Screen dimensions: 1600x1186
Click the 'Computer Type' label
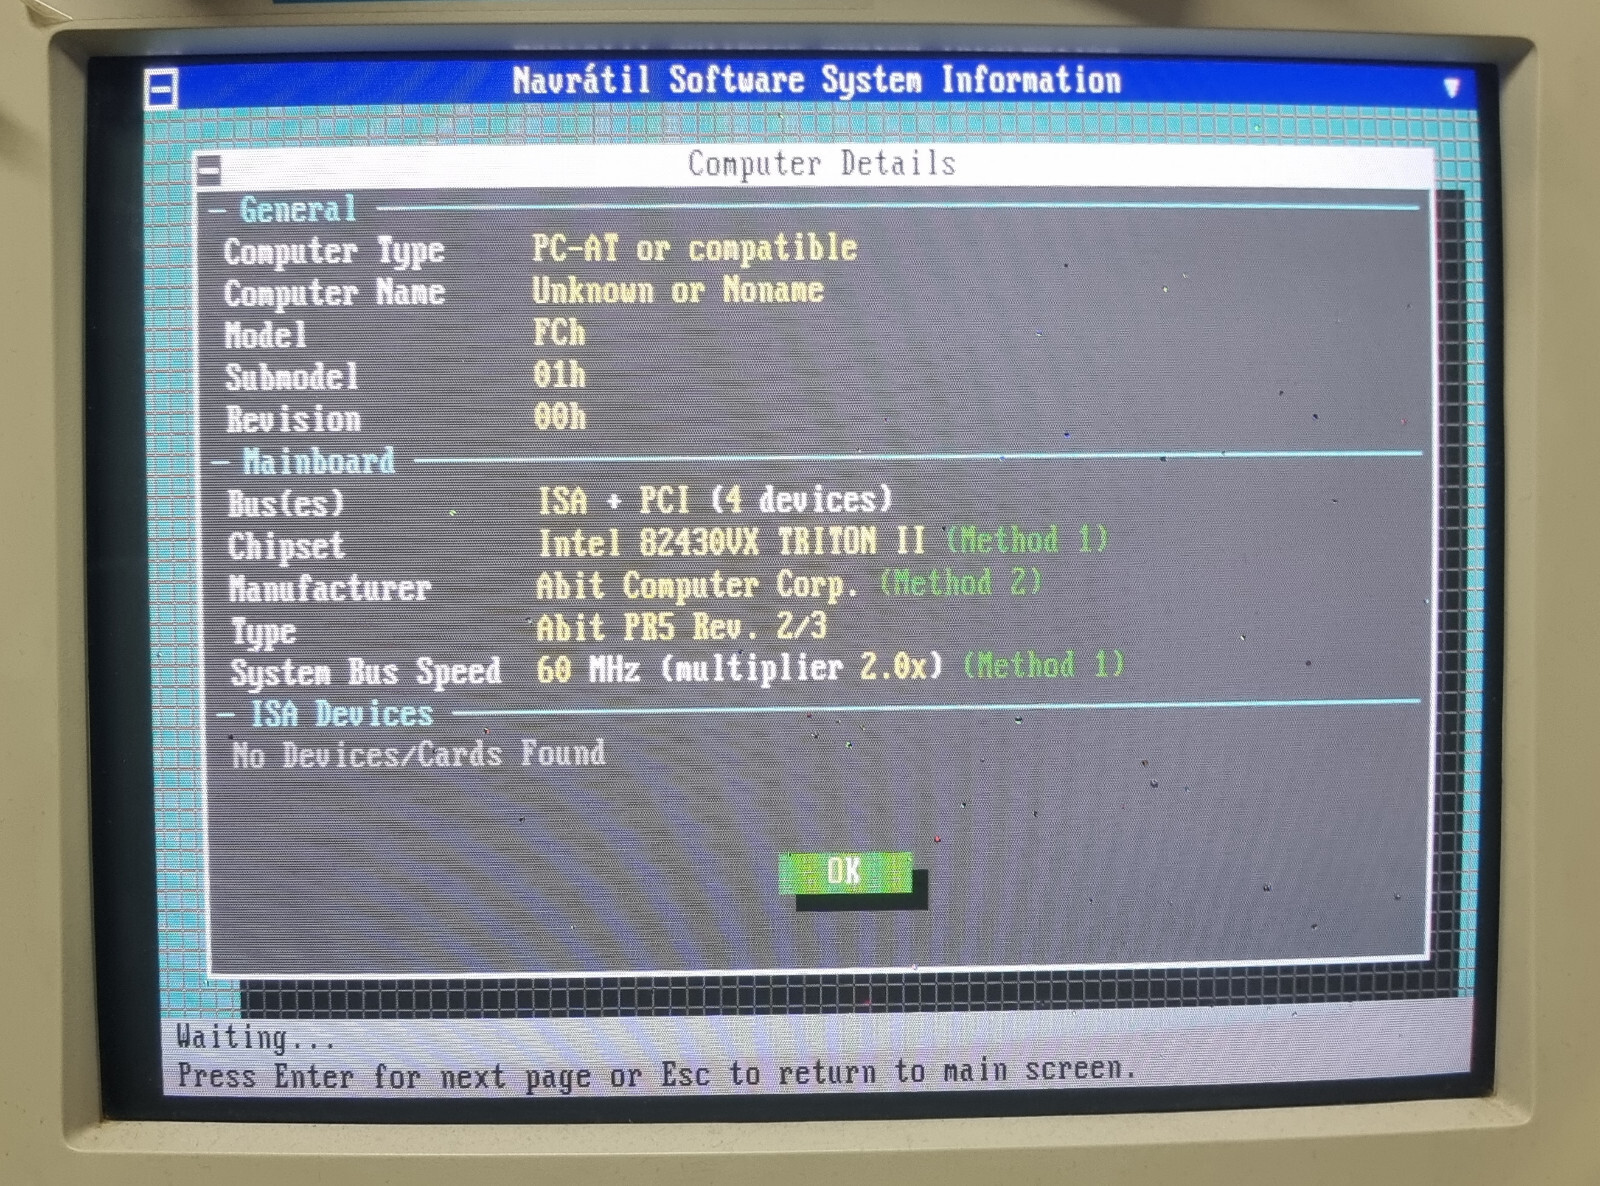coord(334,252)
